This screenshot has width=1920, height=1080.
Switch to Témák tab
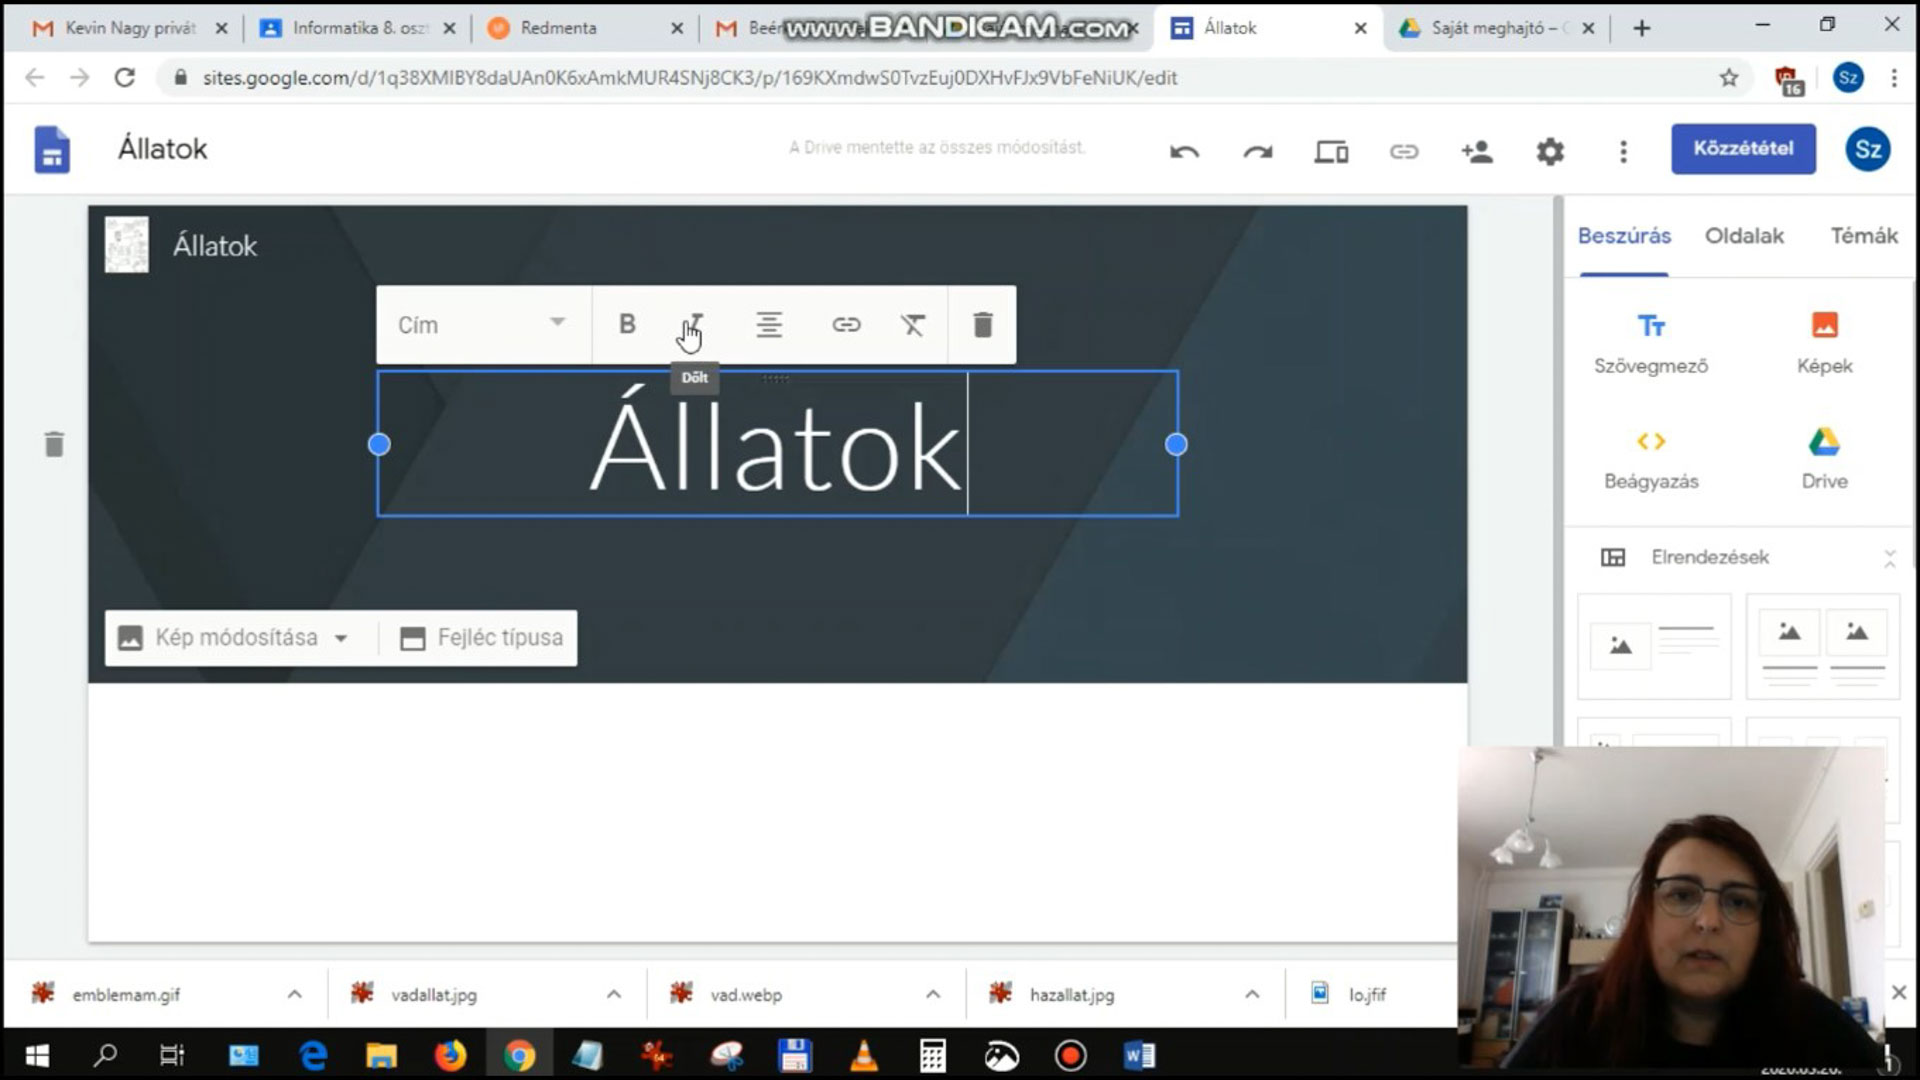(x=1863, y=236)
